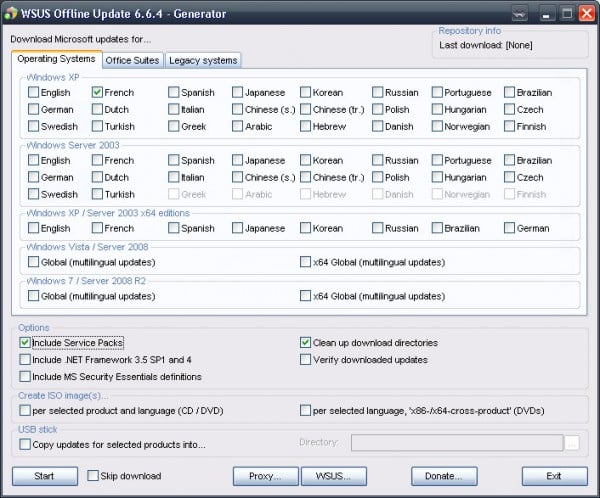Enable German under Windows XP
Viewport: 600px width, 498px height.
33,109
